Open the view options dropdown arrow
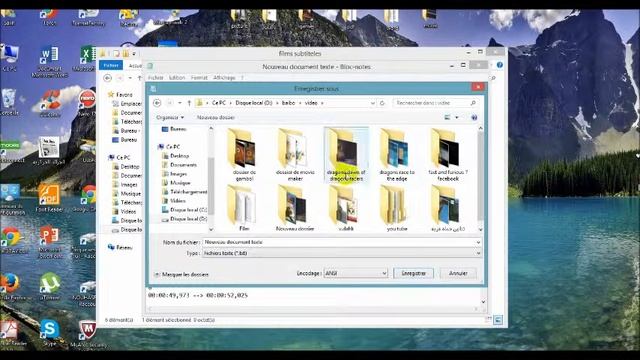This screenshot has width=640, height=360. coord(457,118)
